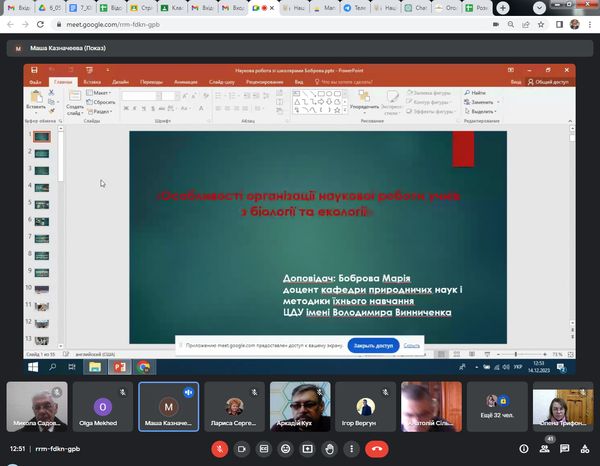Raise hand using the hand icon
The height and width of the screenshot is (466, 600).
pyautogui.click(x=330, y=449)
